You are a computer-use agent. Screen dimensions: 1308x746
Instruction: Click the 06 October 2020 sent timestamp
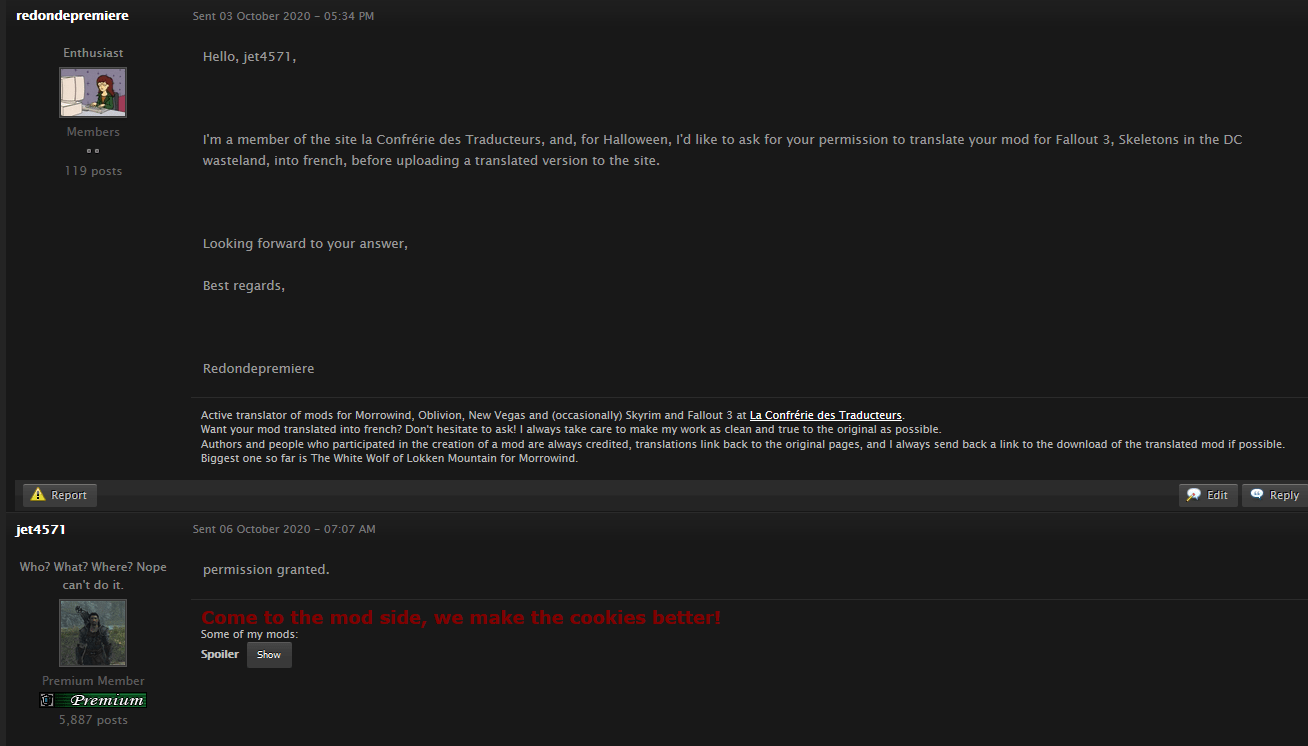click(284, 529)
